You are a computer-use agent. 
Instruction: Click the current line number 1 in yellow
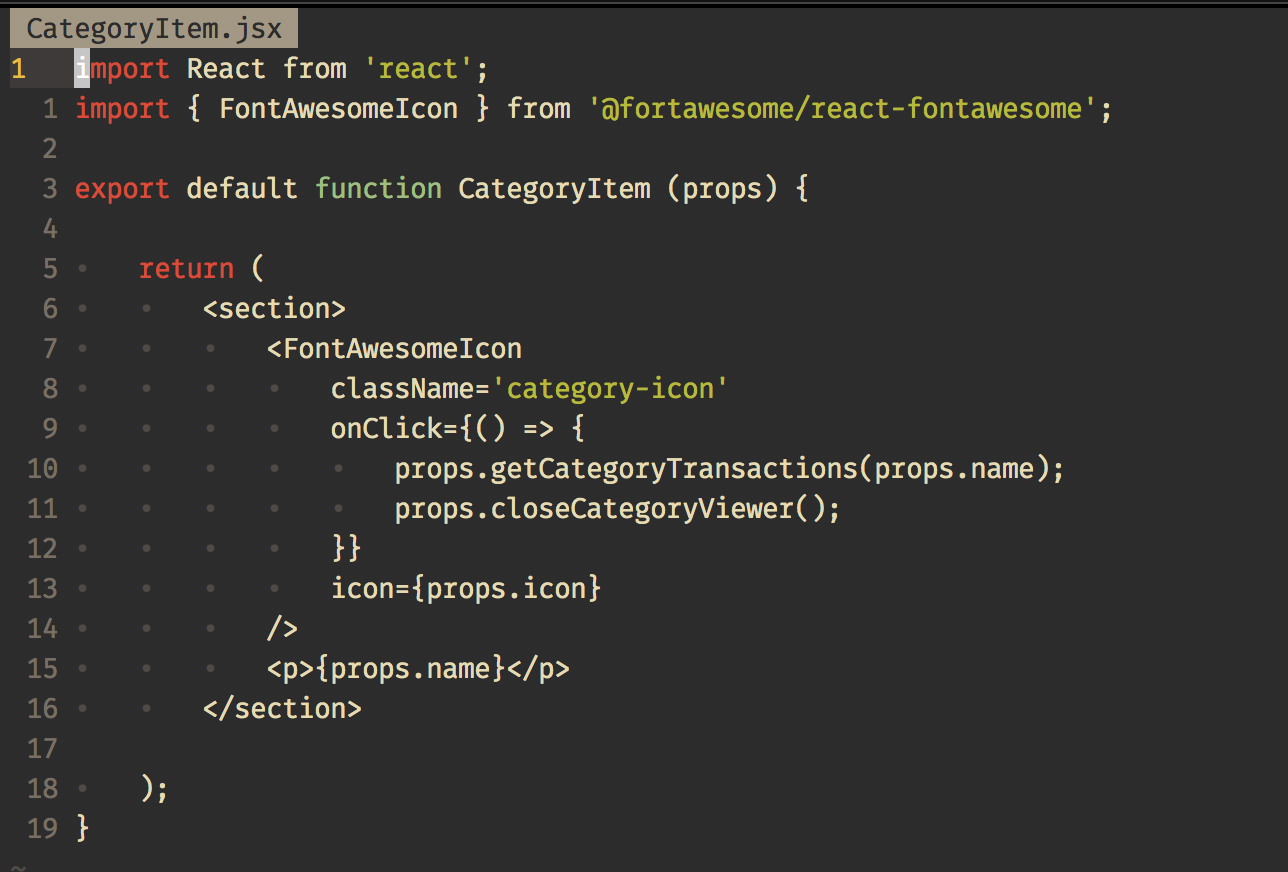18,69
